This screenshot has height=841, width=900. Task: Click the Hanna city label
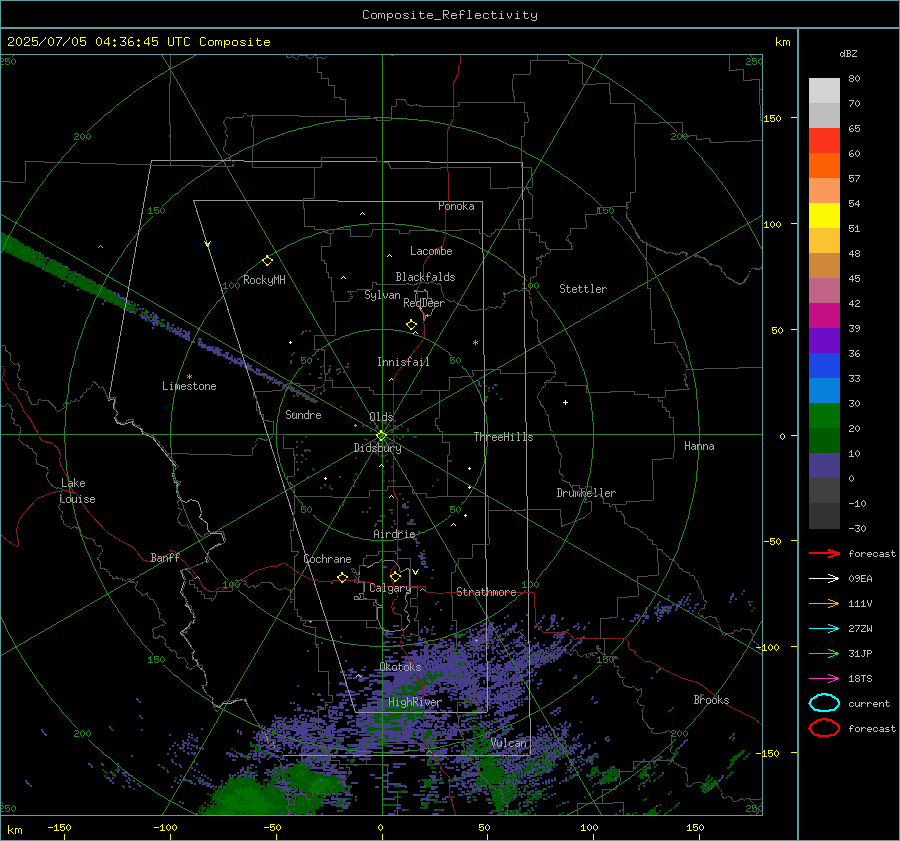699,446
